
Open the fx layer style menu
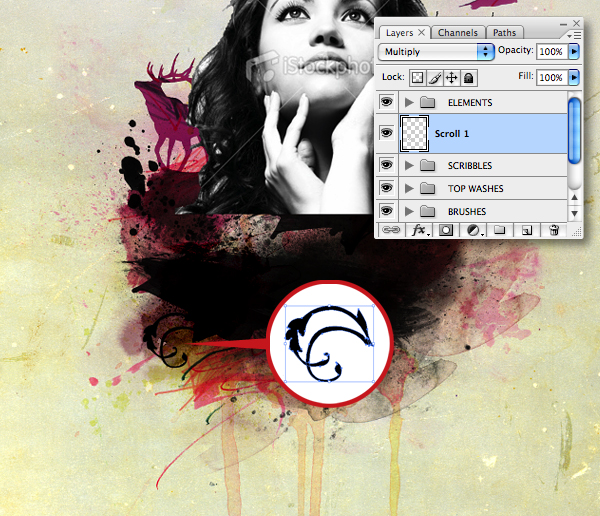(420, 230)
